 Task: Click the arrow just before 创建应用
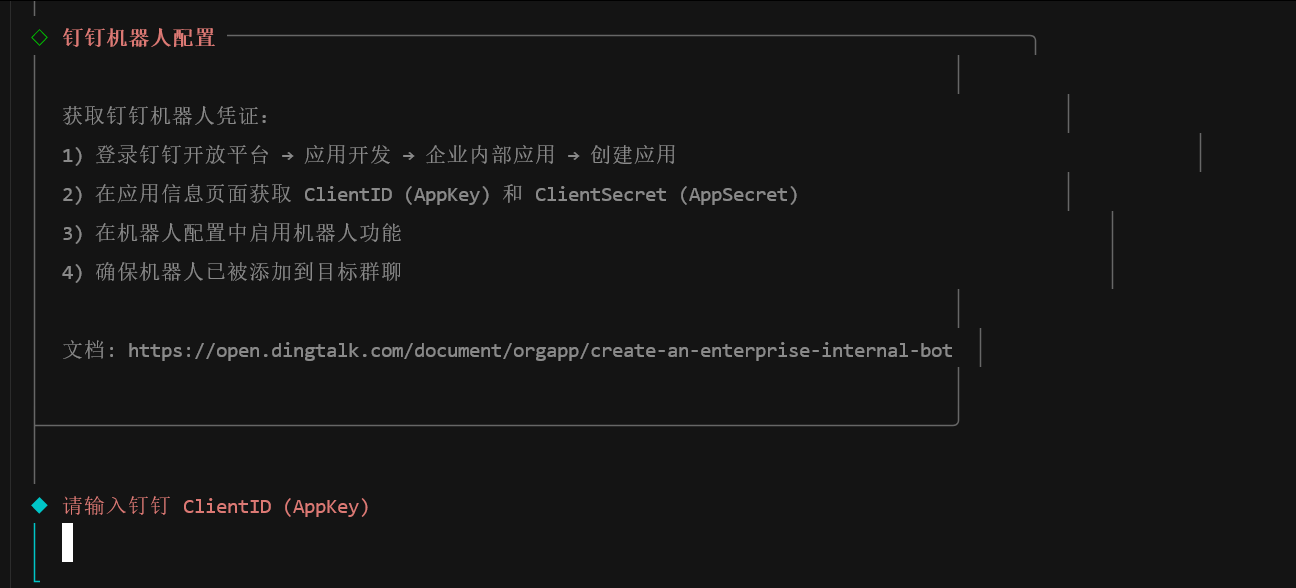coord(573,155)
